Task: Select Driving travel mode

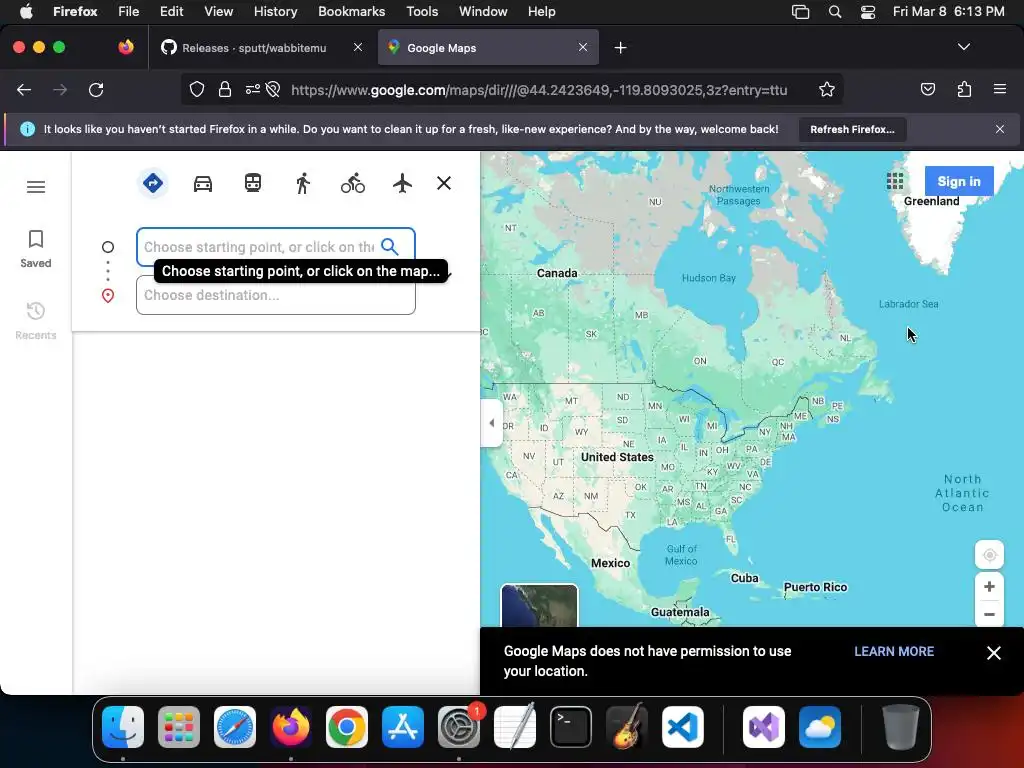Action: coord(203,184)
